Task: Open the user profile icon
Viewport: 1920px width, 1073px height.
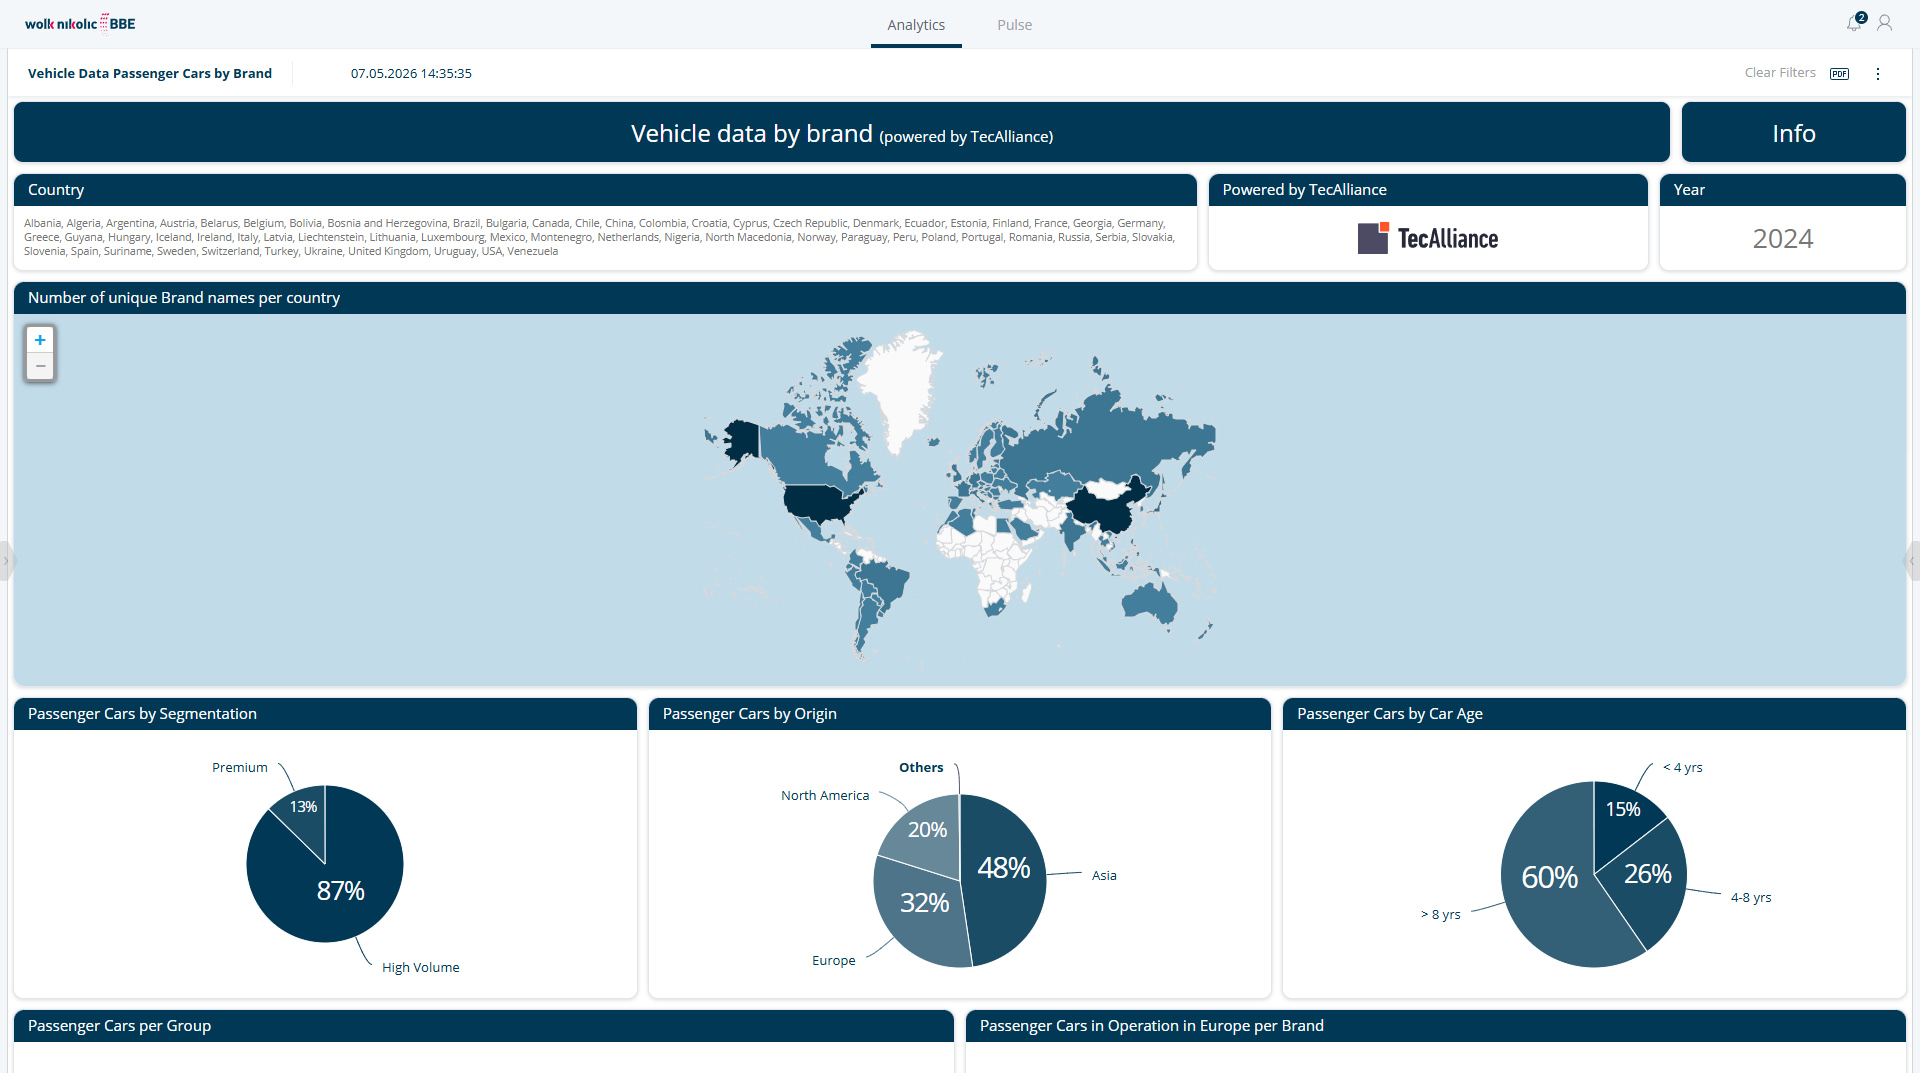Action: pos(1885,23)
